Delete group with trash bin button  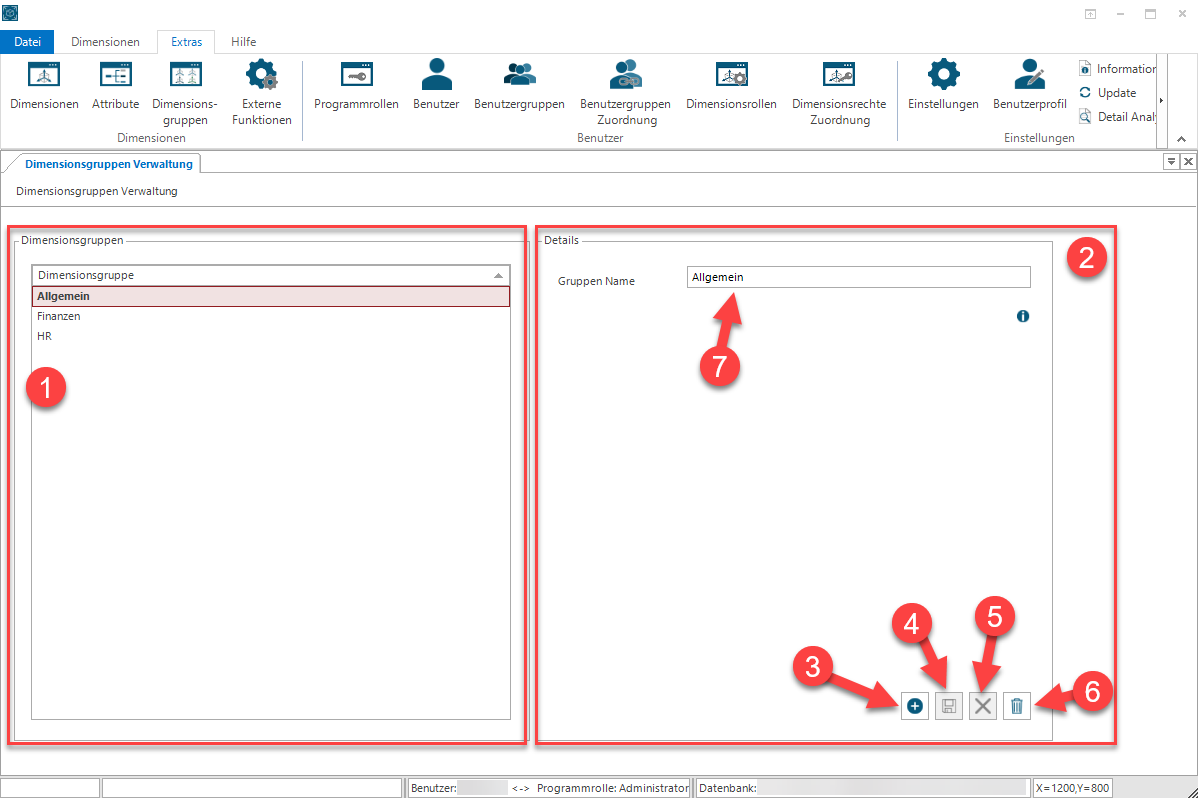click(1017, 706)
